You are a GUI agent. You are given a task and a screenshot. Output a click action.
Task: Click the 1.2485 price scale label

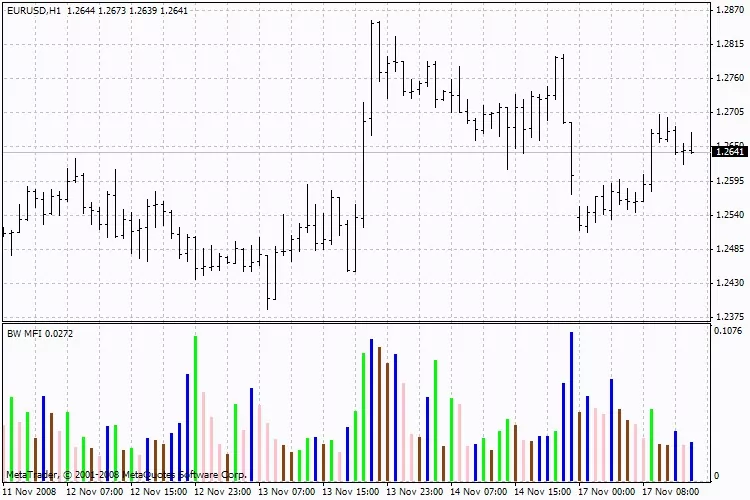730,249
